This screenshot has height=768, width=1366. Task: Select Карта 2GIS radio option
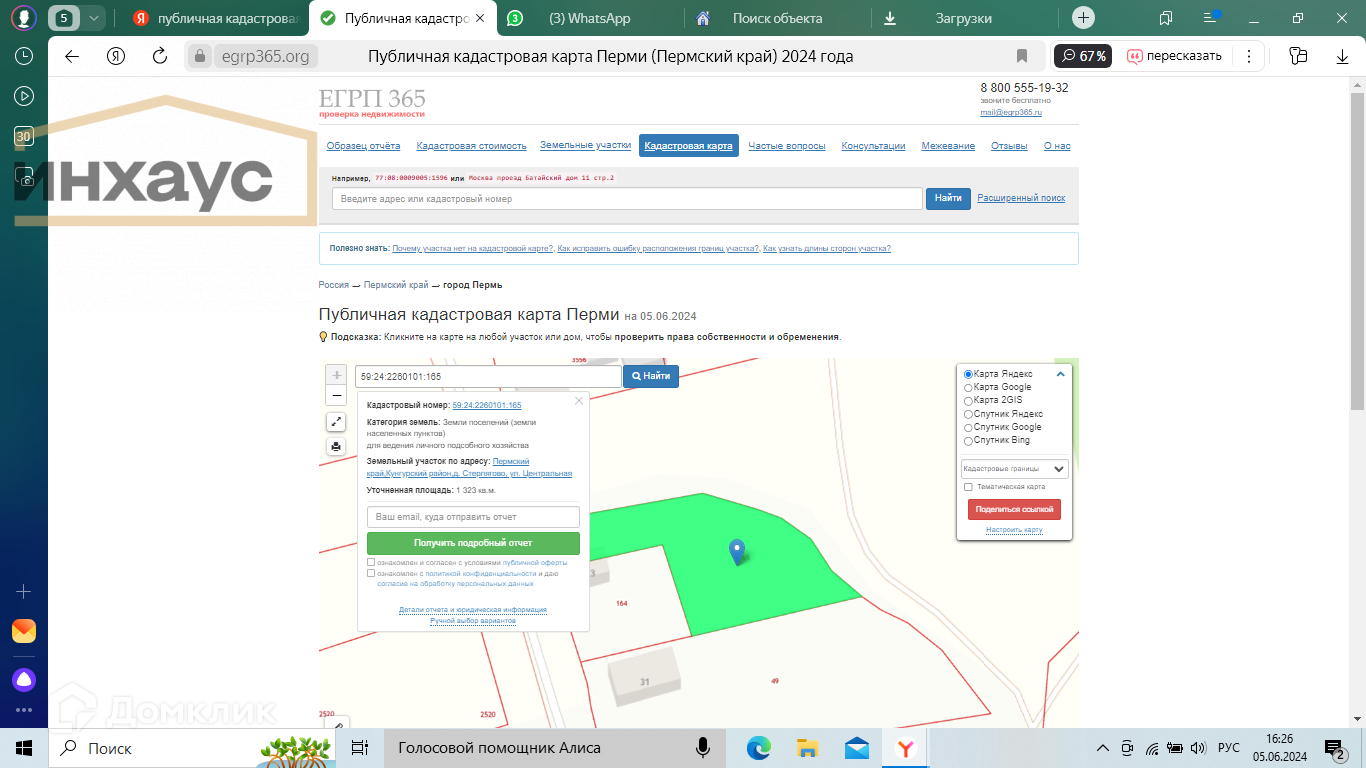(x=968, y=400)
